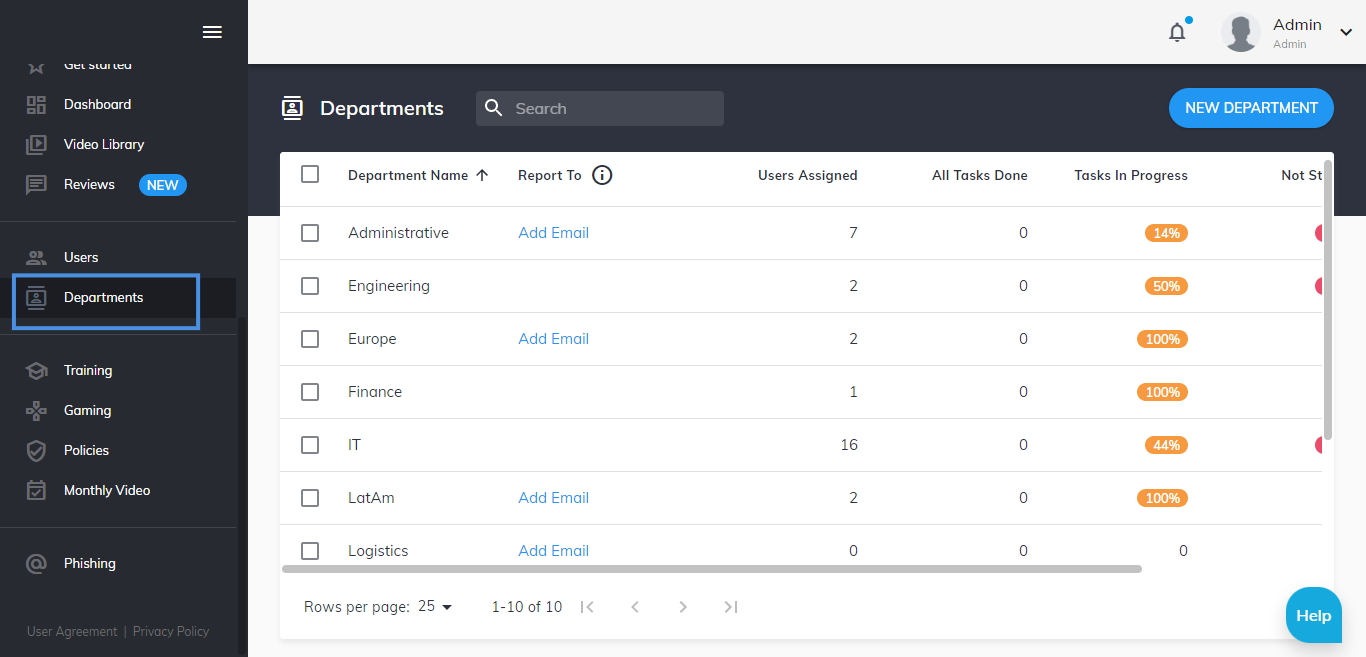The width and height of the screenshot is (1366, 657).
Task: Select Monthly Video in the sidebar
Action: tap(36, 490)
